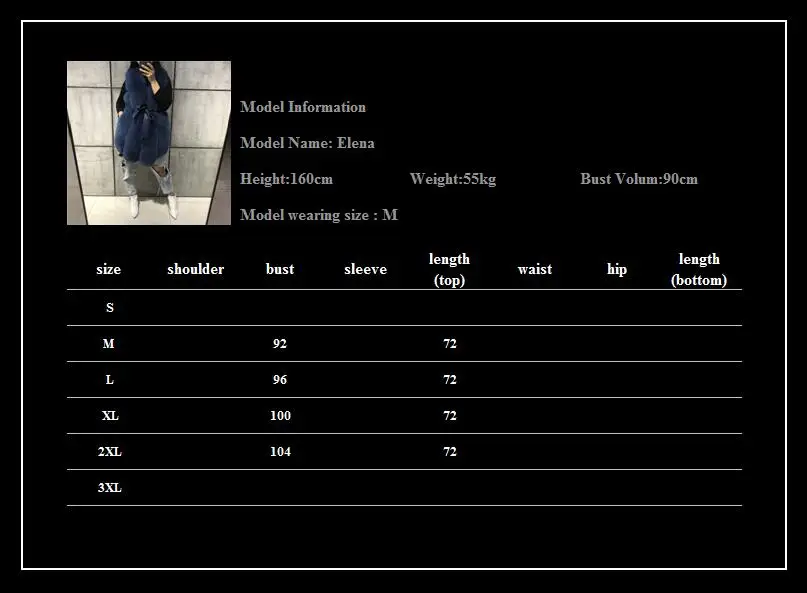Select the 'Height:160cm' text
This screenshot has height=593, width=807.
tap(286, 179)
